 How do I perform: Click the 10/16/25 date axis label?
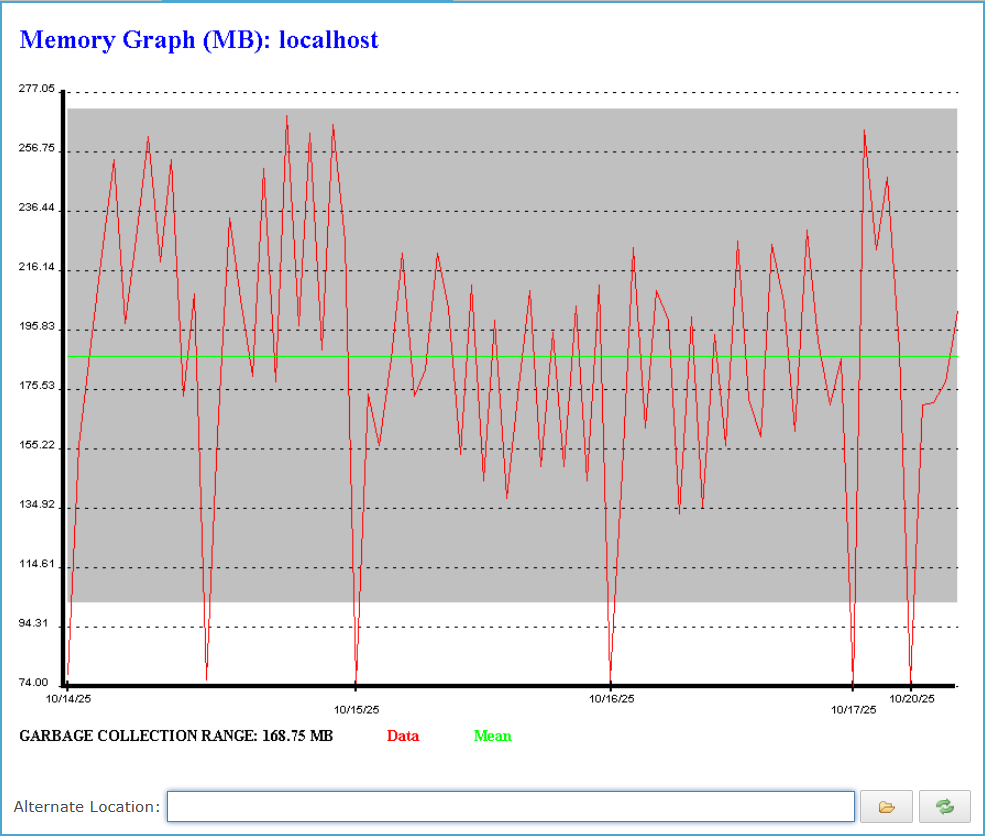tap(610, 698)
